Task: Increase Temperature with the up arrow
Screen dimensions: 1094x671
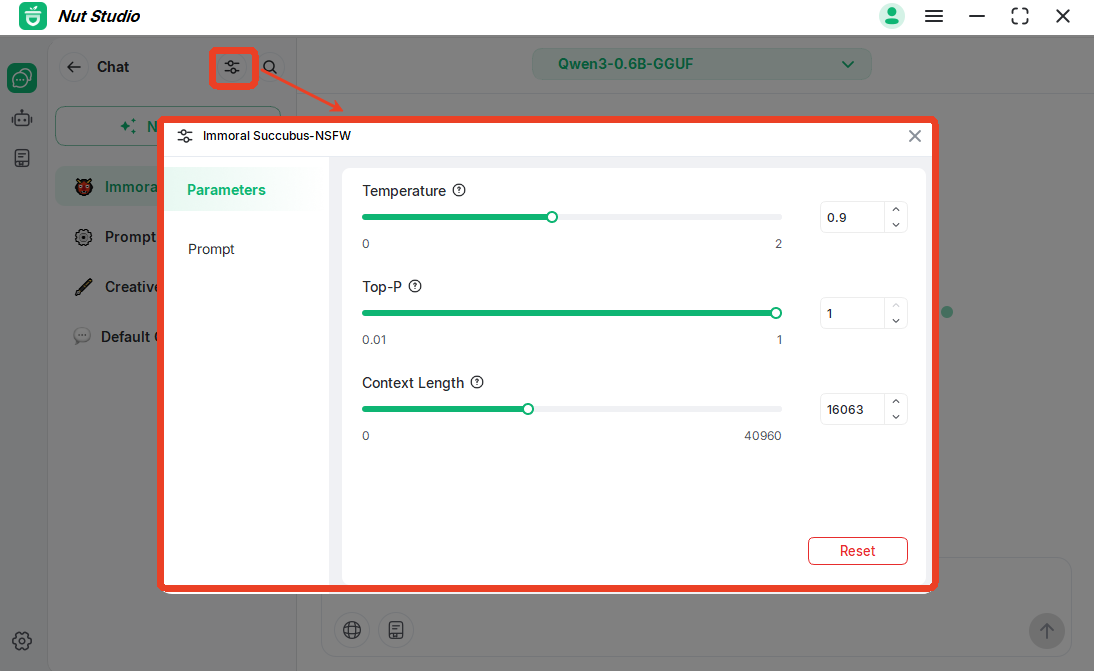Action: point(896,209)
